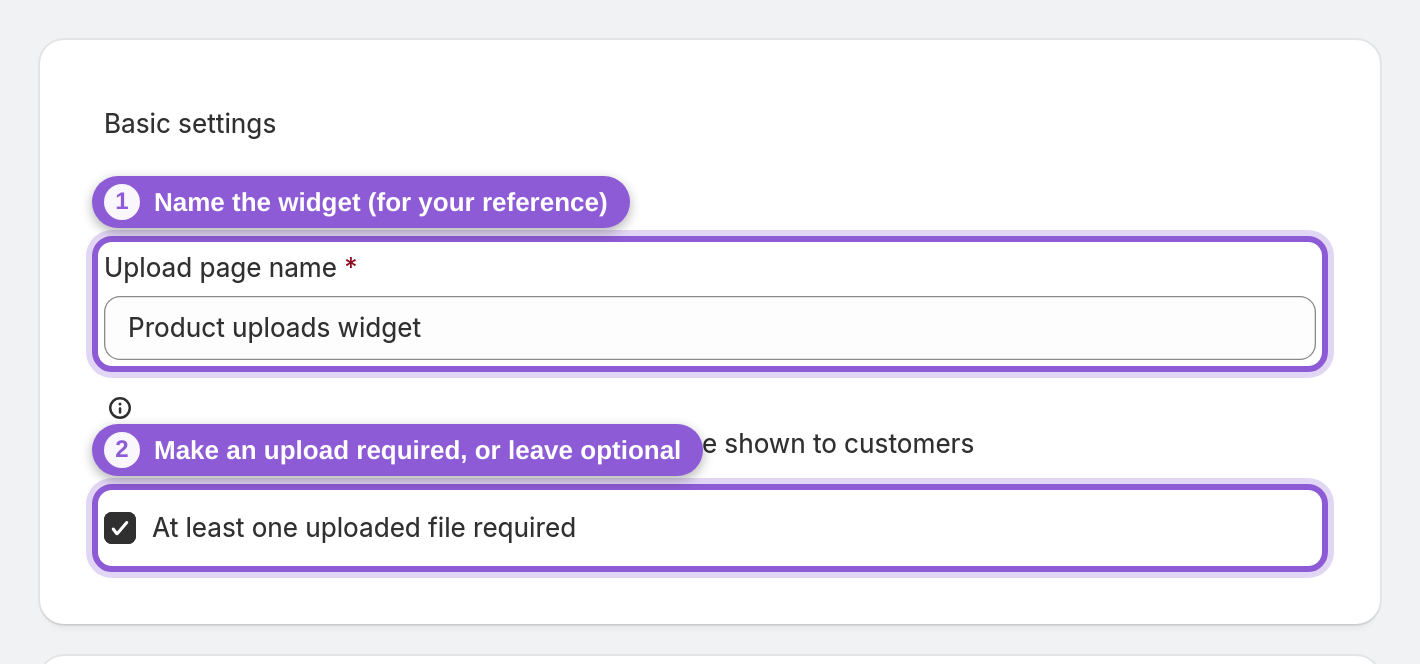Click the 'Basic settings' heading text
1420x664 pixels.
pos(190,124)
